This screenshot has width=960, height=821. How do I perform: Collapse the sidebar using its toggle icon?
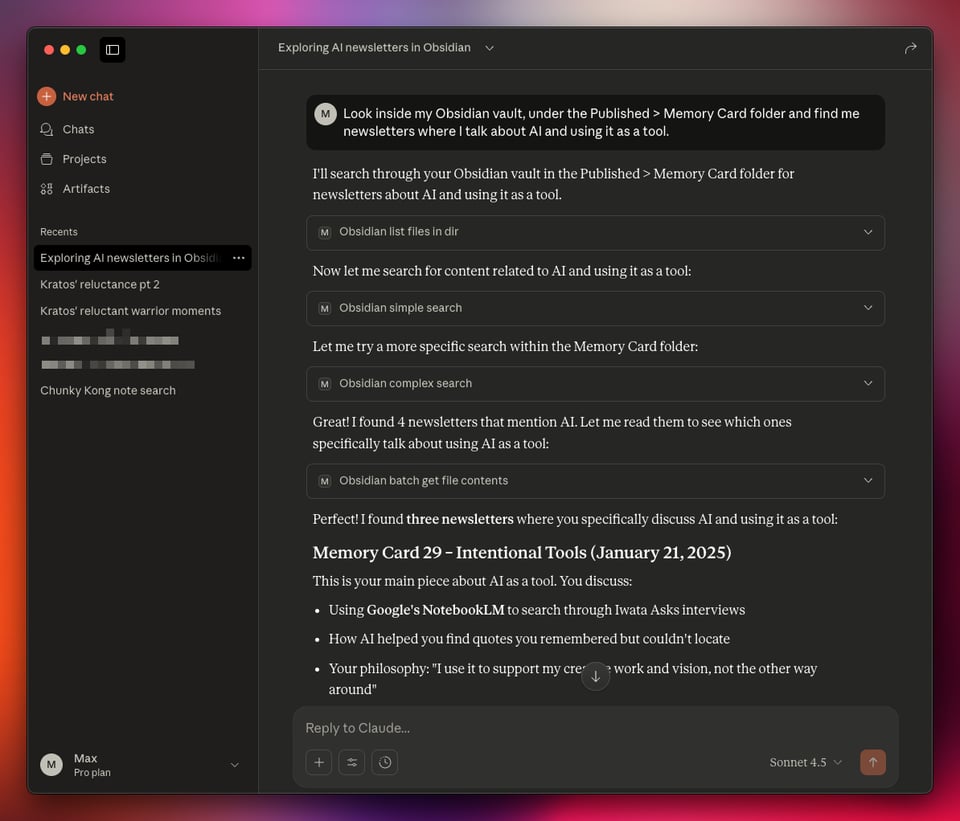click(x=112, y=49)
